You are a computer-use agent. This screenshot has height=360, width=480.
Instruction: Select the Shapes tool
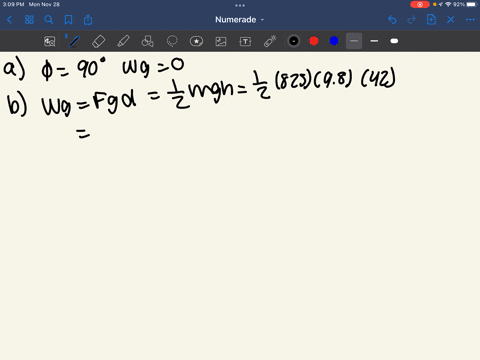tap(147, 41)
